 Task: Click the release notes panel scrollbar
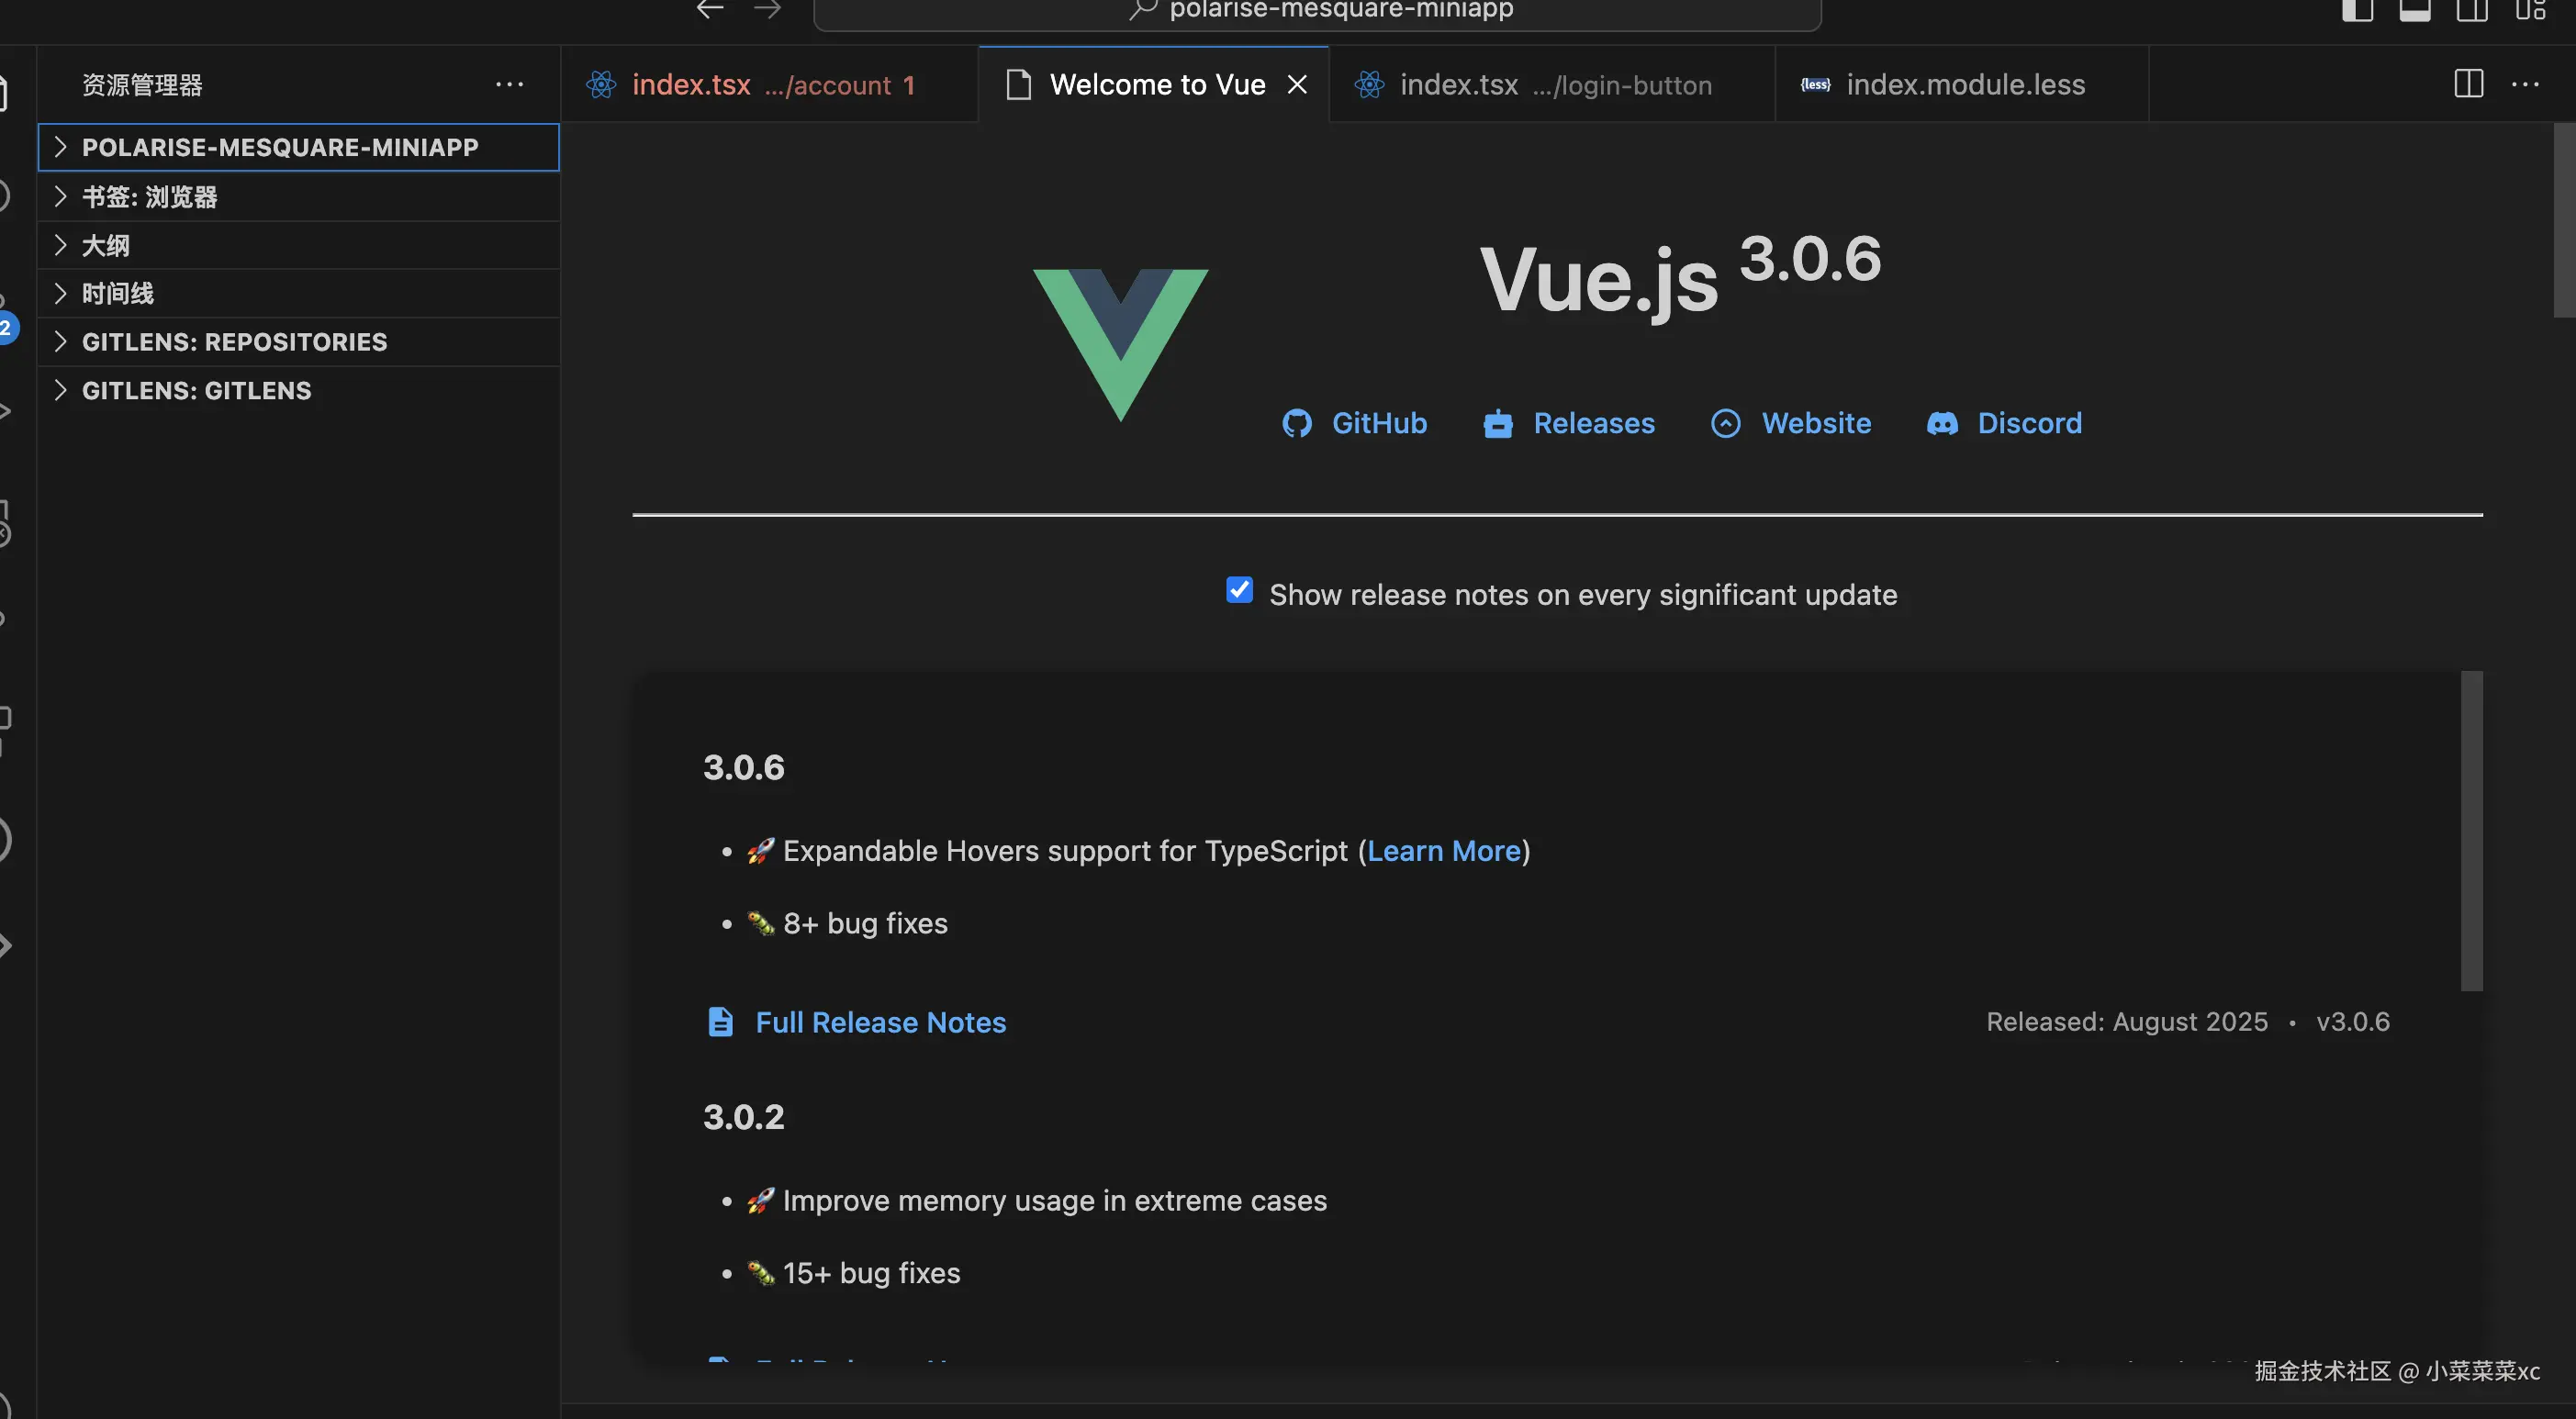tap(2471, 830)
